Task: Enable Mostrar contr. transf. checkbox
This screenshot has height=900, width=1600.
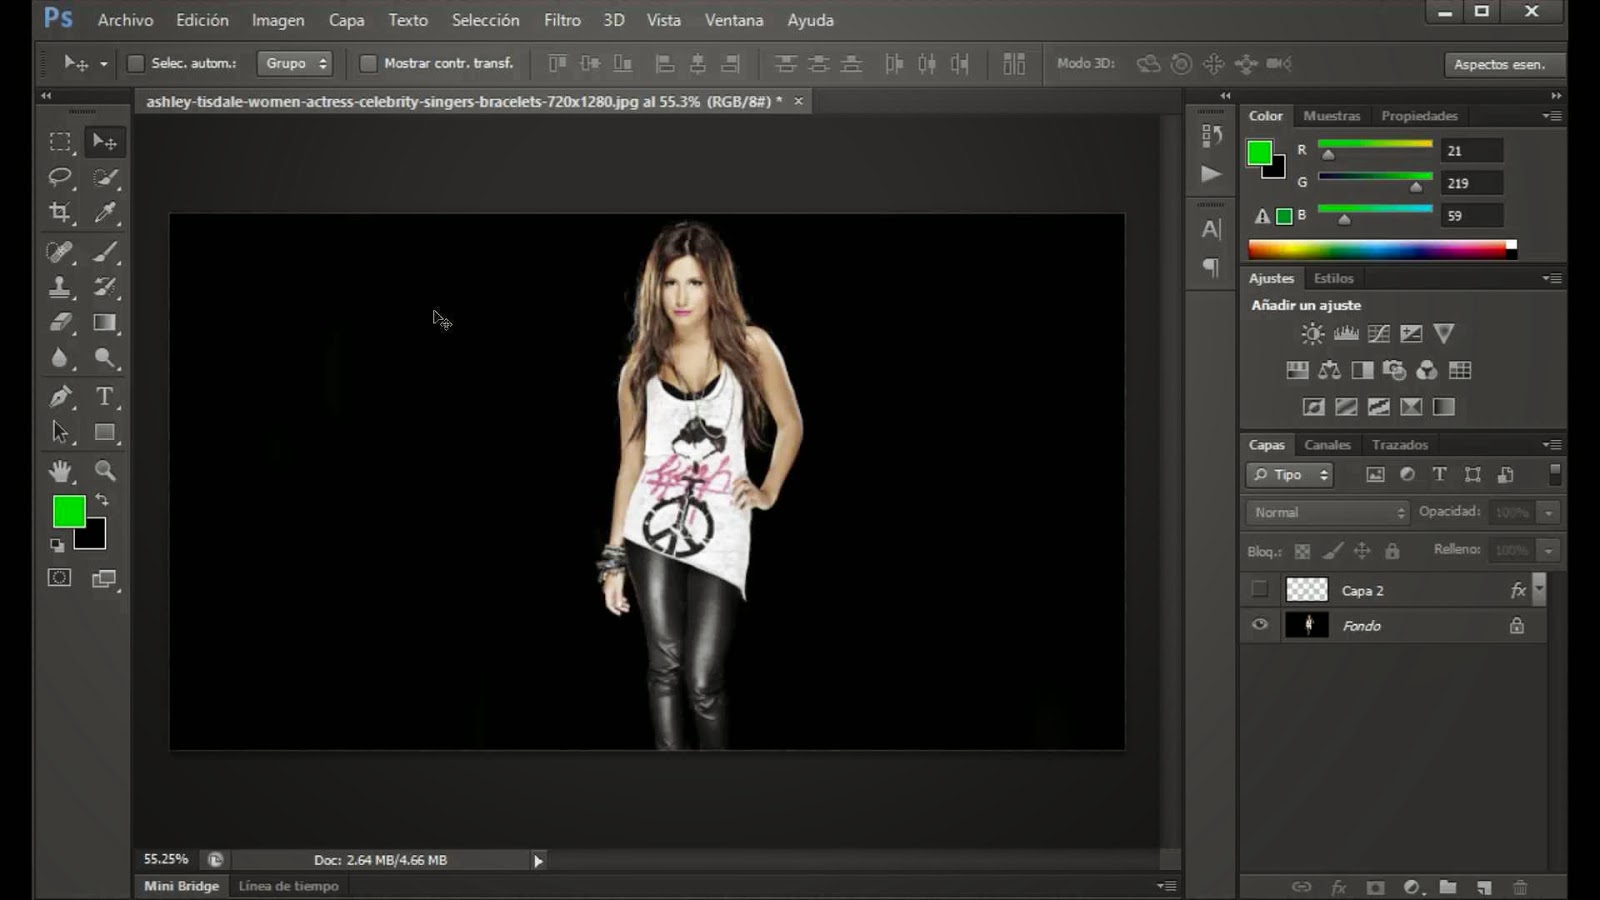Action: [x=368, y=63]
